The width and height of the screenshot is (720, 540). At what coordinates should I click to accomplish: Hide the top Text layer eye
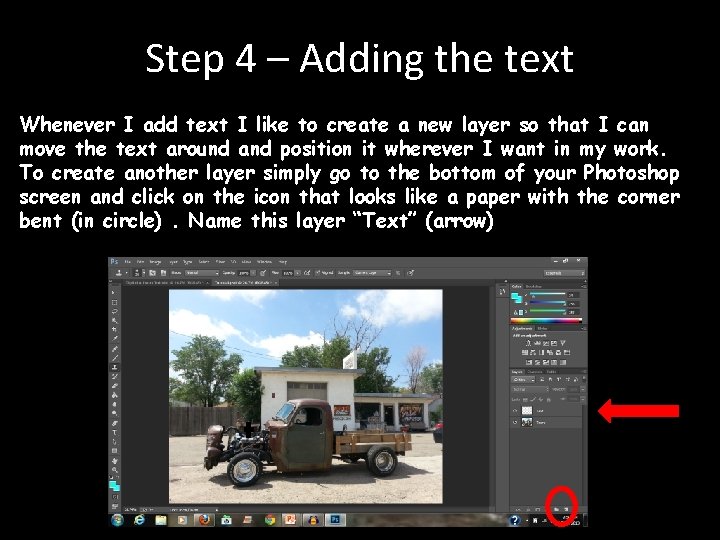515,411
